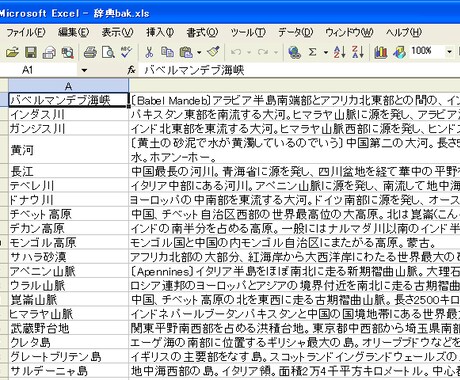
Task: Select cell インダス川
Action: point(68,114)
